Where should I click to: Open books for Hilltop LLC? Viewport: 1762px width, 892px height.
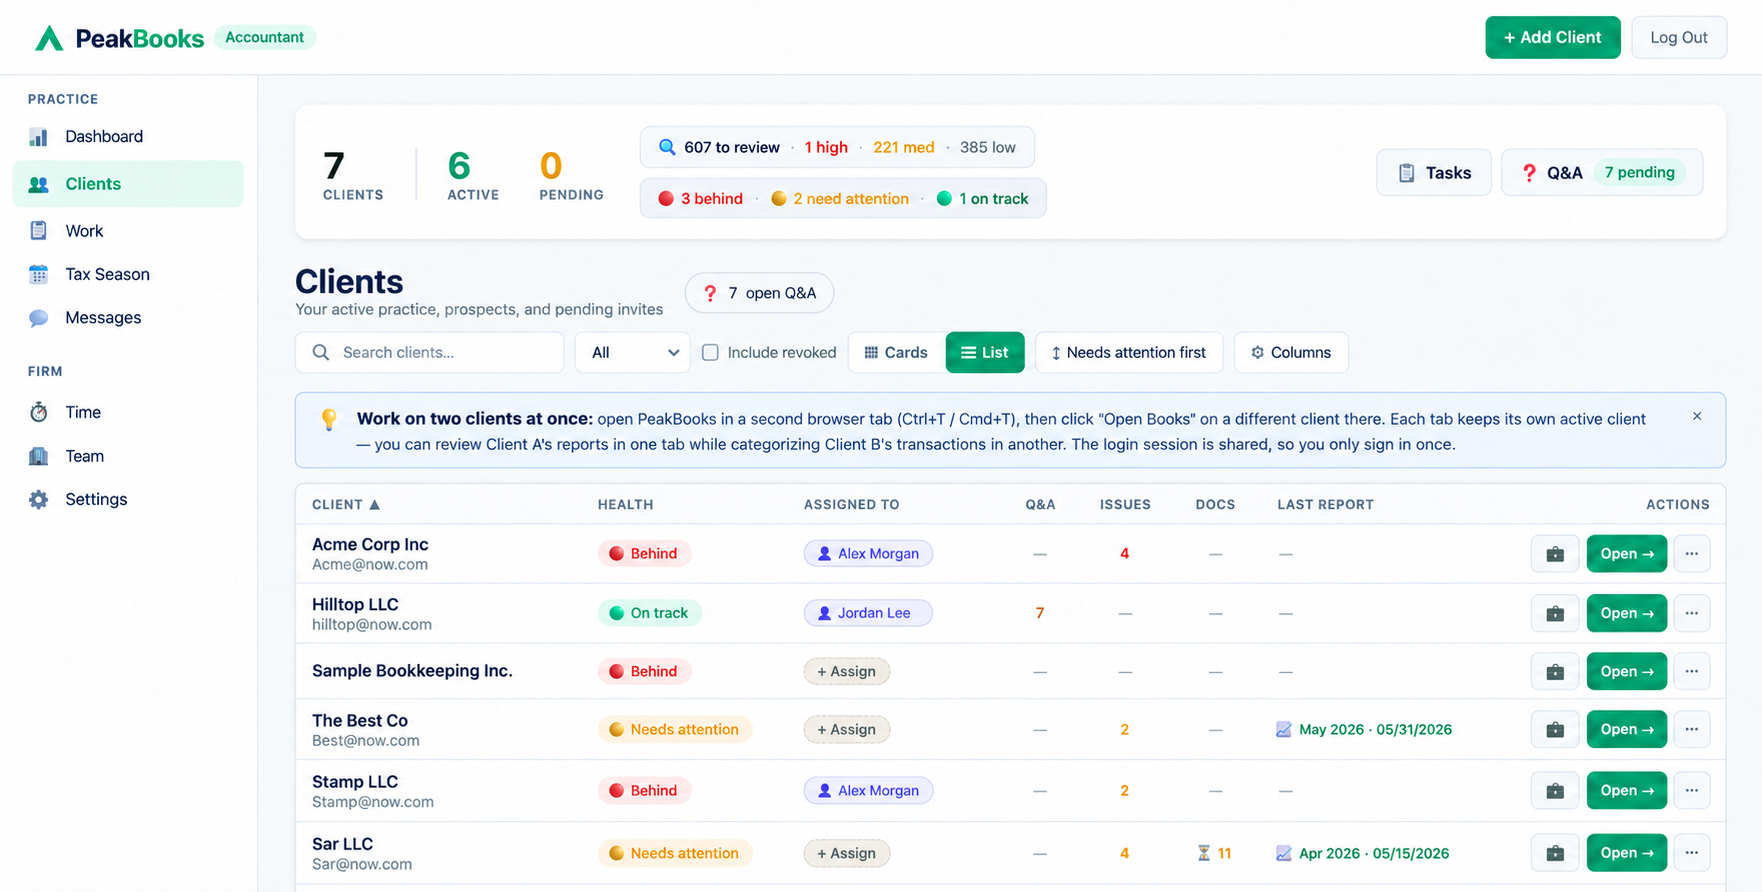[x=1627, y=613]
